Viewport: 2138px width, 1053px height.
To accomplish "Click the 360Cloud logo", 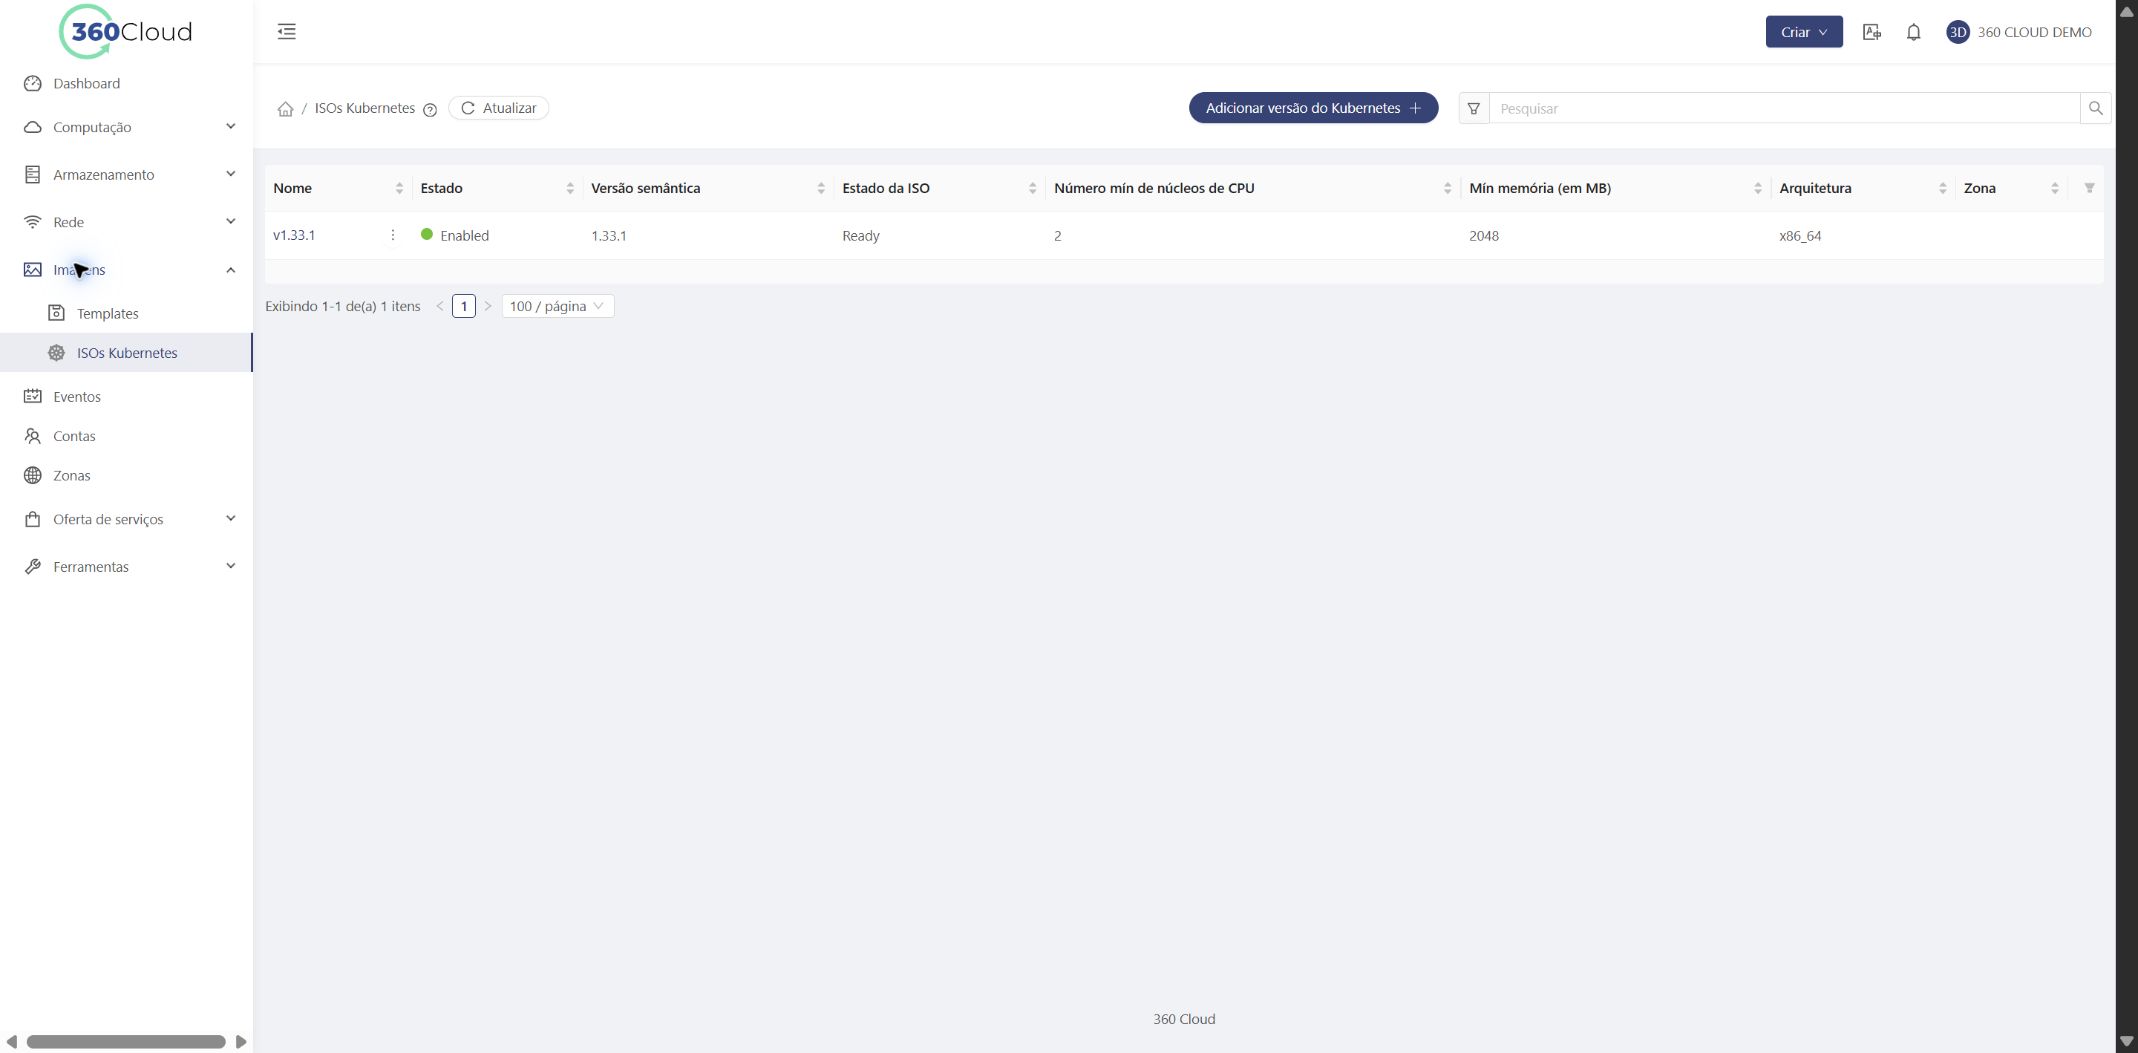I will point(126,31).
